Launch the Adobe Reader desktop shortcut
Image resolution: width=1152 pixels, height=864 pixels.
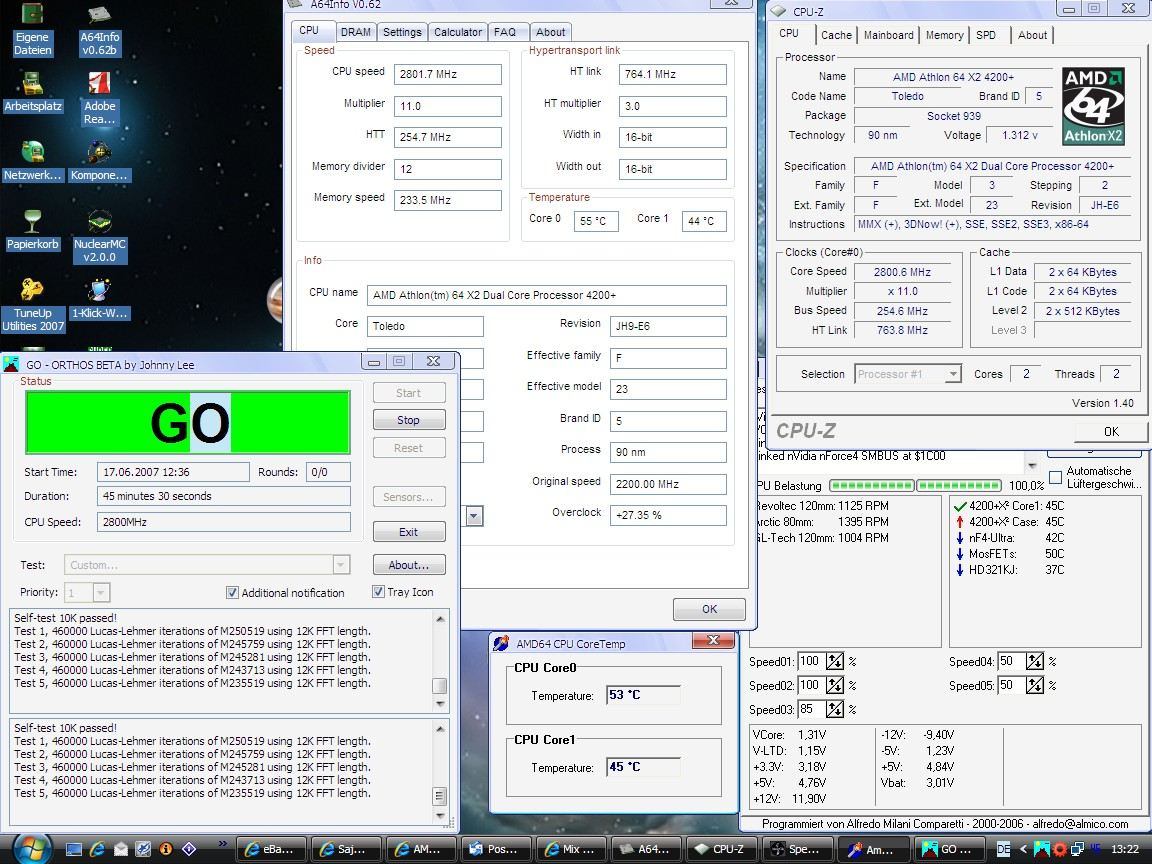(x=99, y=98)
